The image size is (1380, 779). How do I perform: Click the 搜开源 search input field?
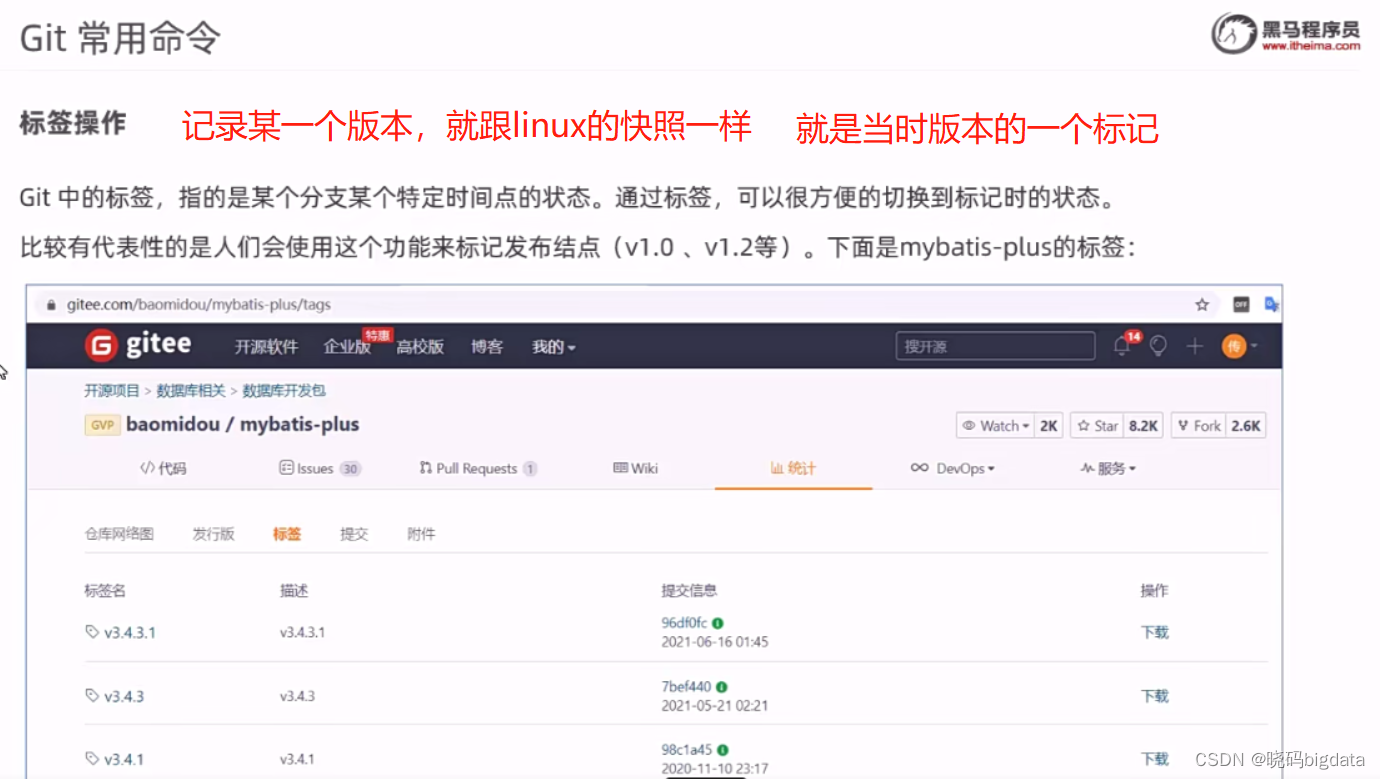994,345
